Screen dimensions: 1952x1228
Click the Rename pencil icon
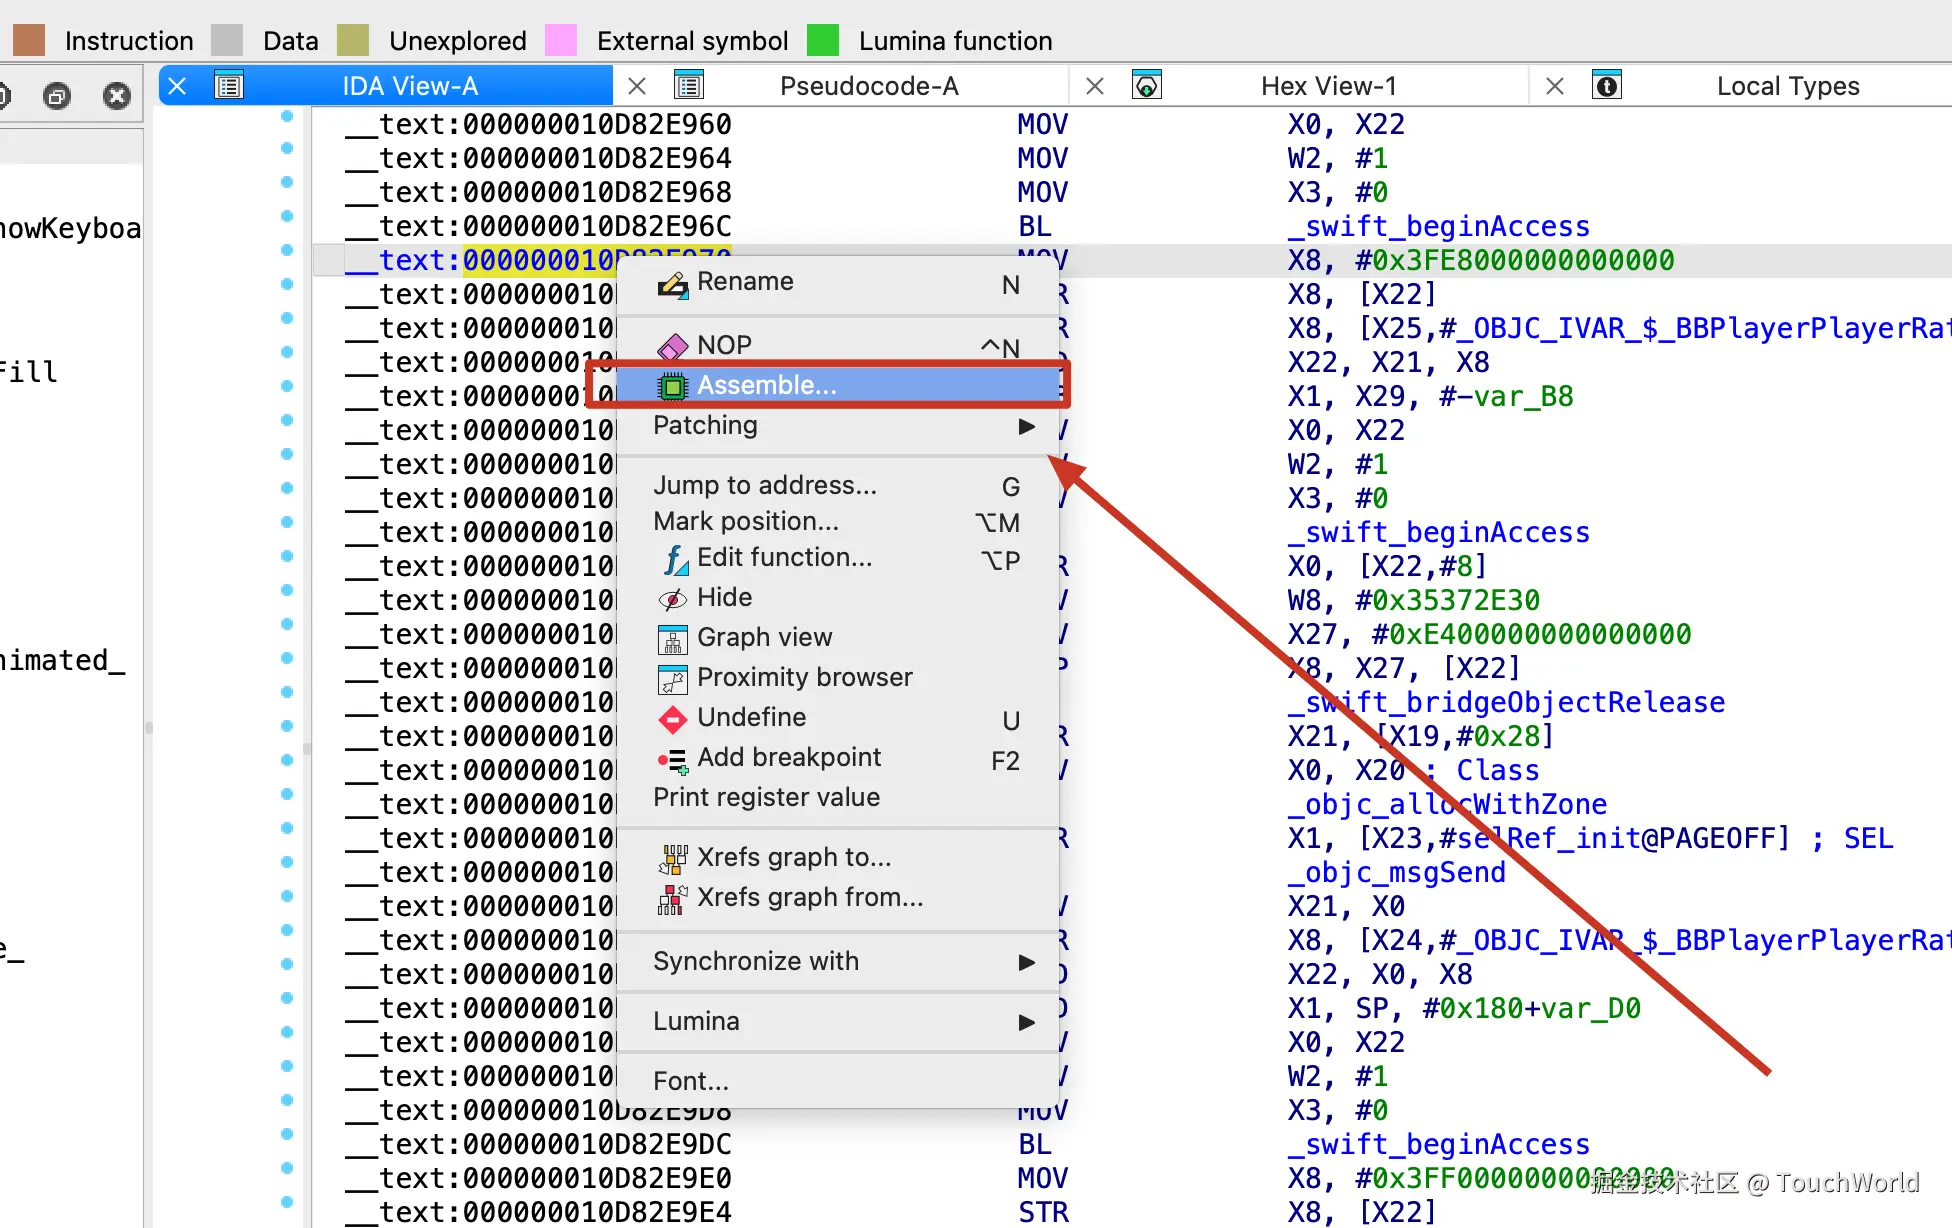pyautogui.click(x=672, y=284)
